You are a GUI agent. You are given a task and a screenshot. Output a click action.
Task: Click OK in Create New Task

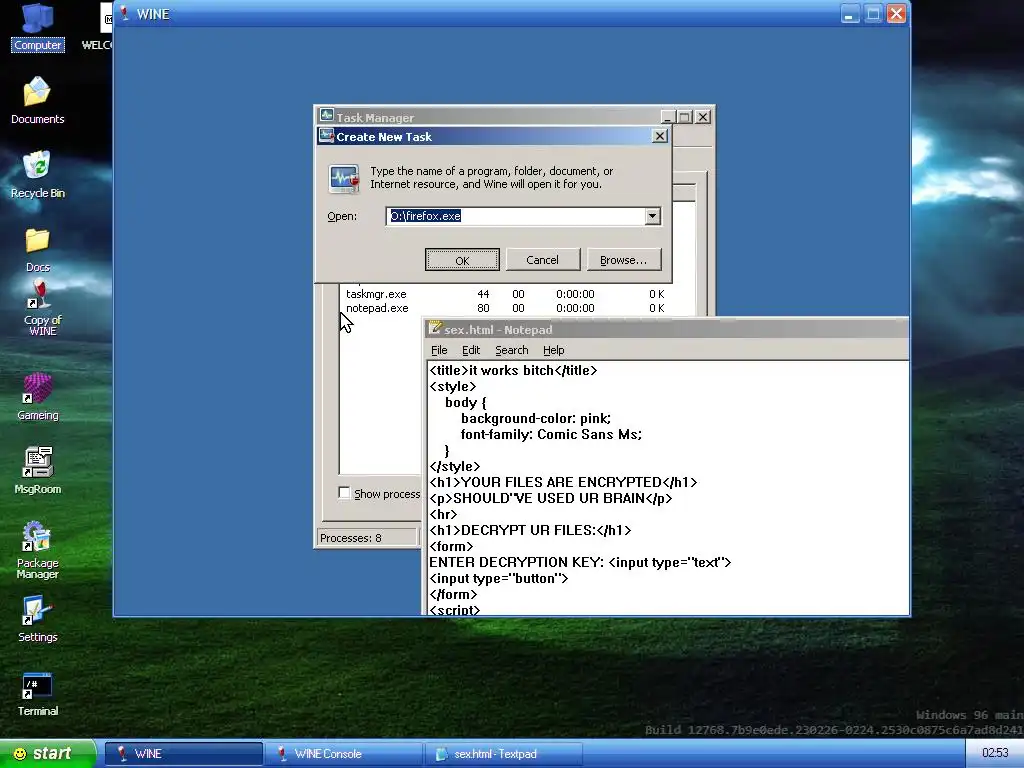(x=462, y=259)
